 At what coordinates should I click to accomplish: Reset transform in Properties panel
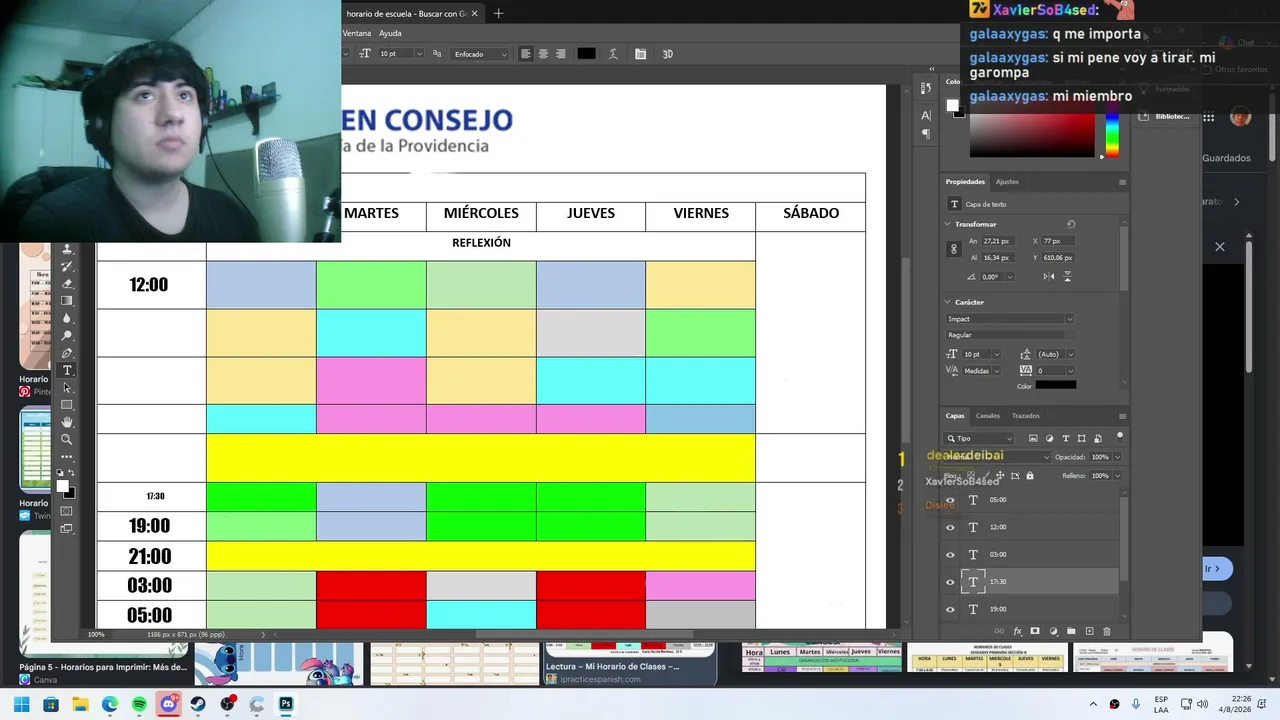pyautogui.click(x=1071, y=224)
